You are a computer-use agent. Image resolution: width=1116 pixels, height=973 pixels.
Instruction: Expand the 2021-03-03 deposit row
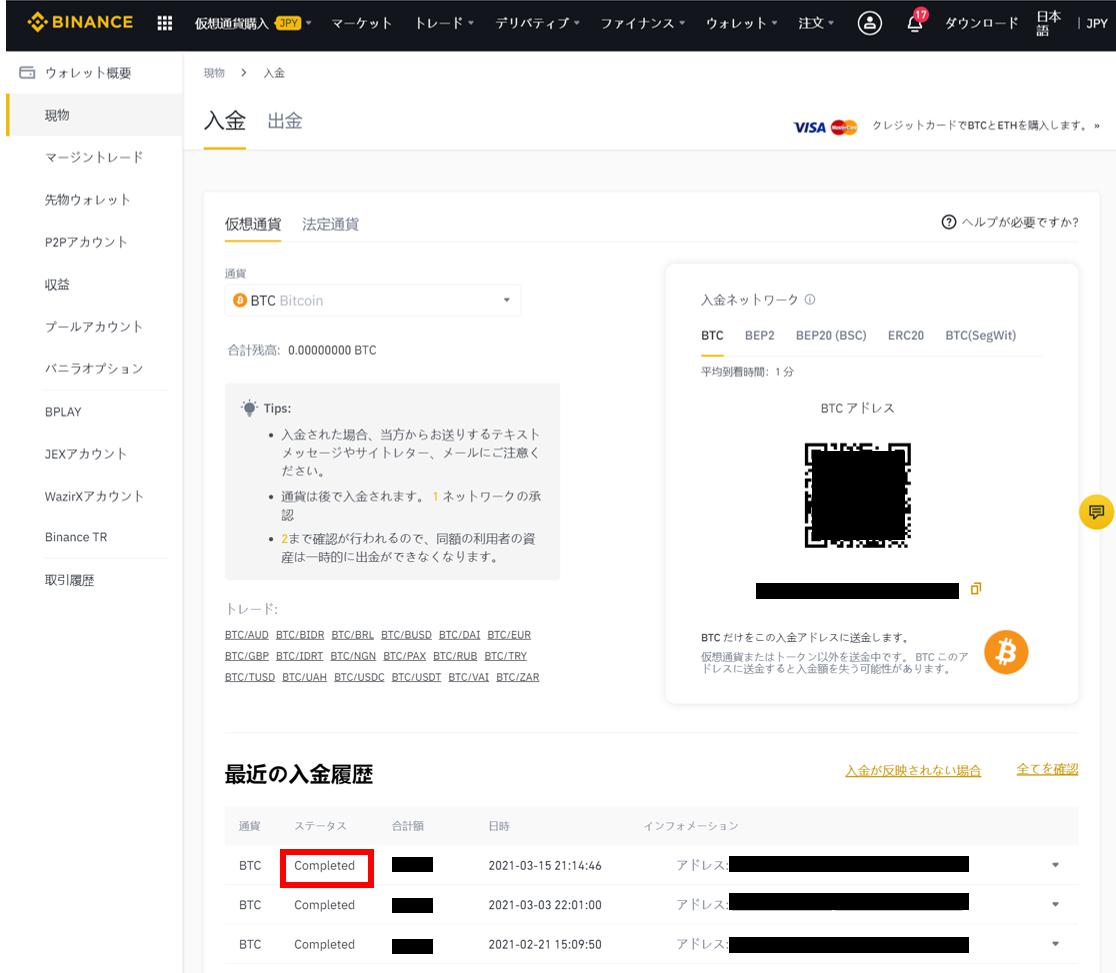pos(1055,904)
